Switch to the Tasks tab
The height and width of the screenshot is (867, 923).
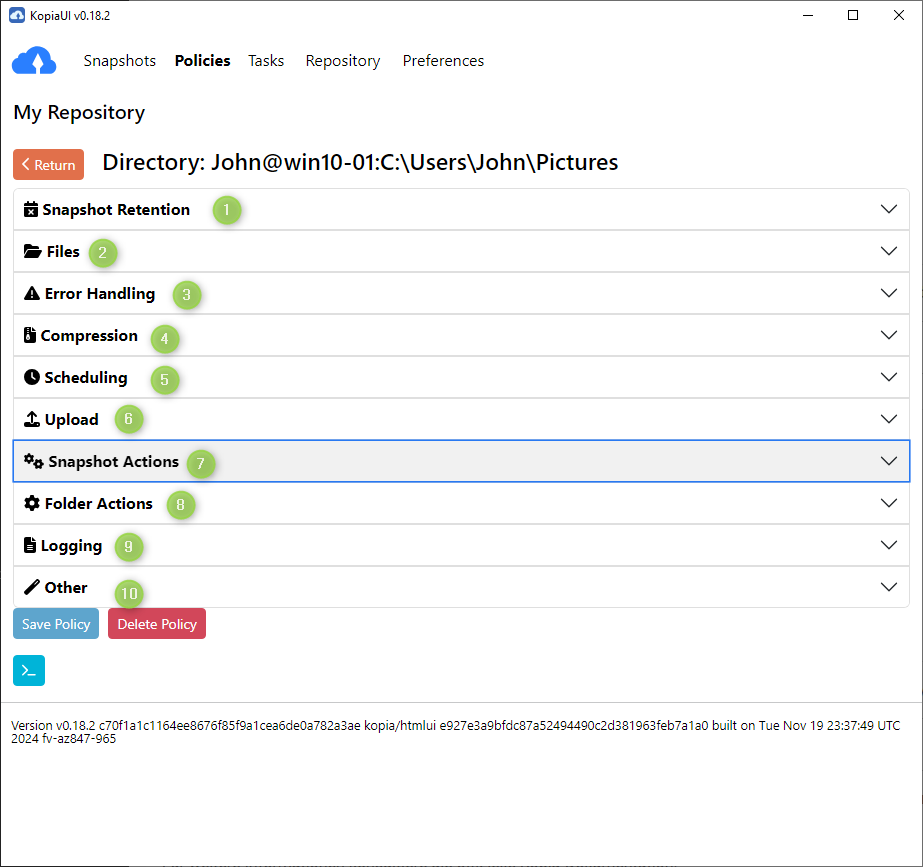(266, 61)
